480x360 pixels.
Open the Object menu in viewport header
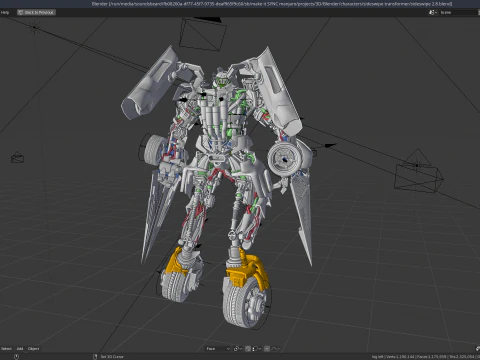point(33,349)
